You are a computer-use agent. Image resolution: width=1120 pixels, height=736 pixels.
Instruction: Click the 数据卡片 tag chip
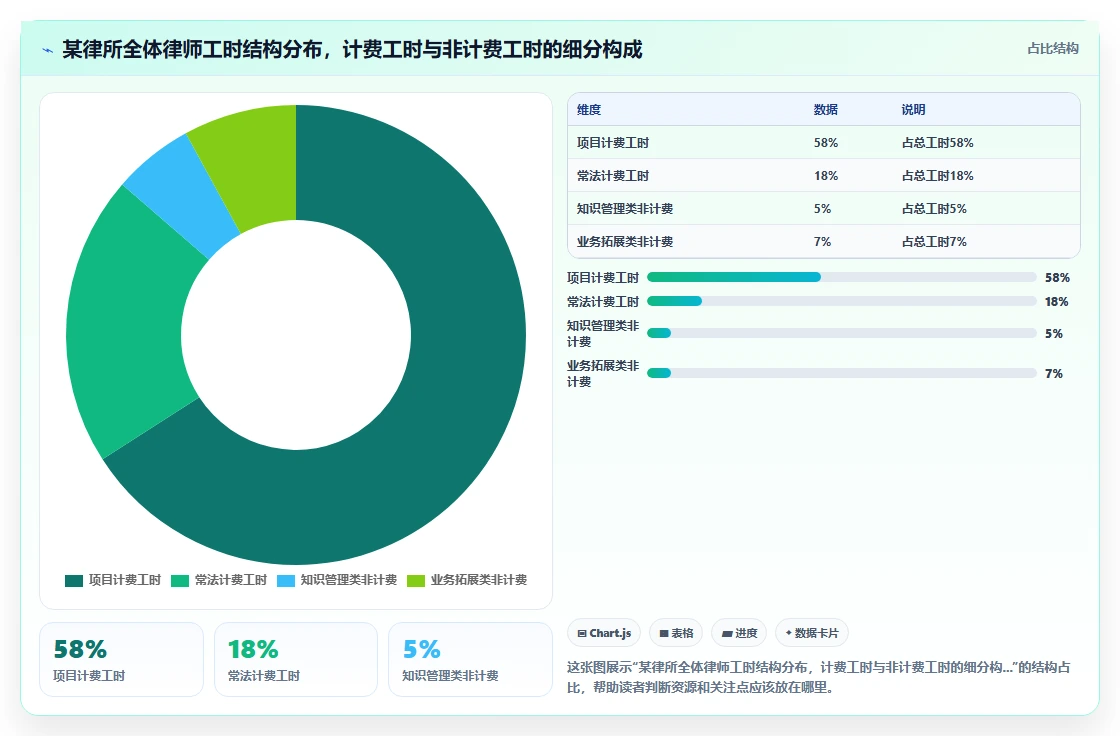[x=811, y=633]
